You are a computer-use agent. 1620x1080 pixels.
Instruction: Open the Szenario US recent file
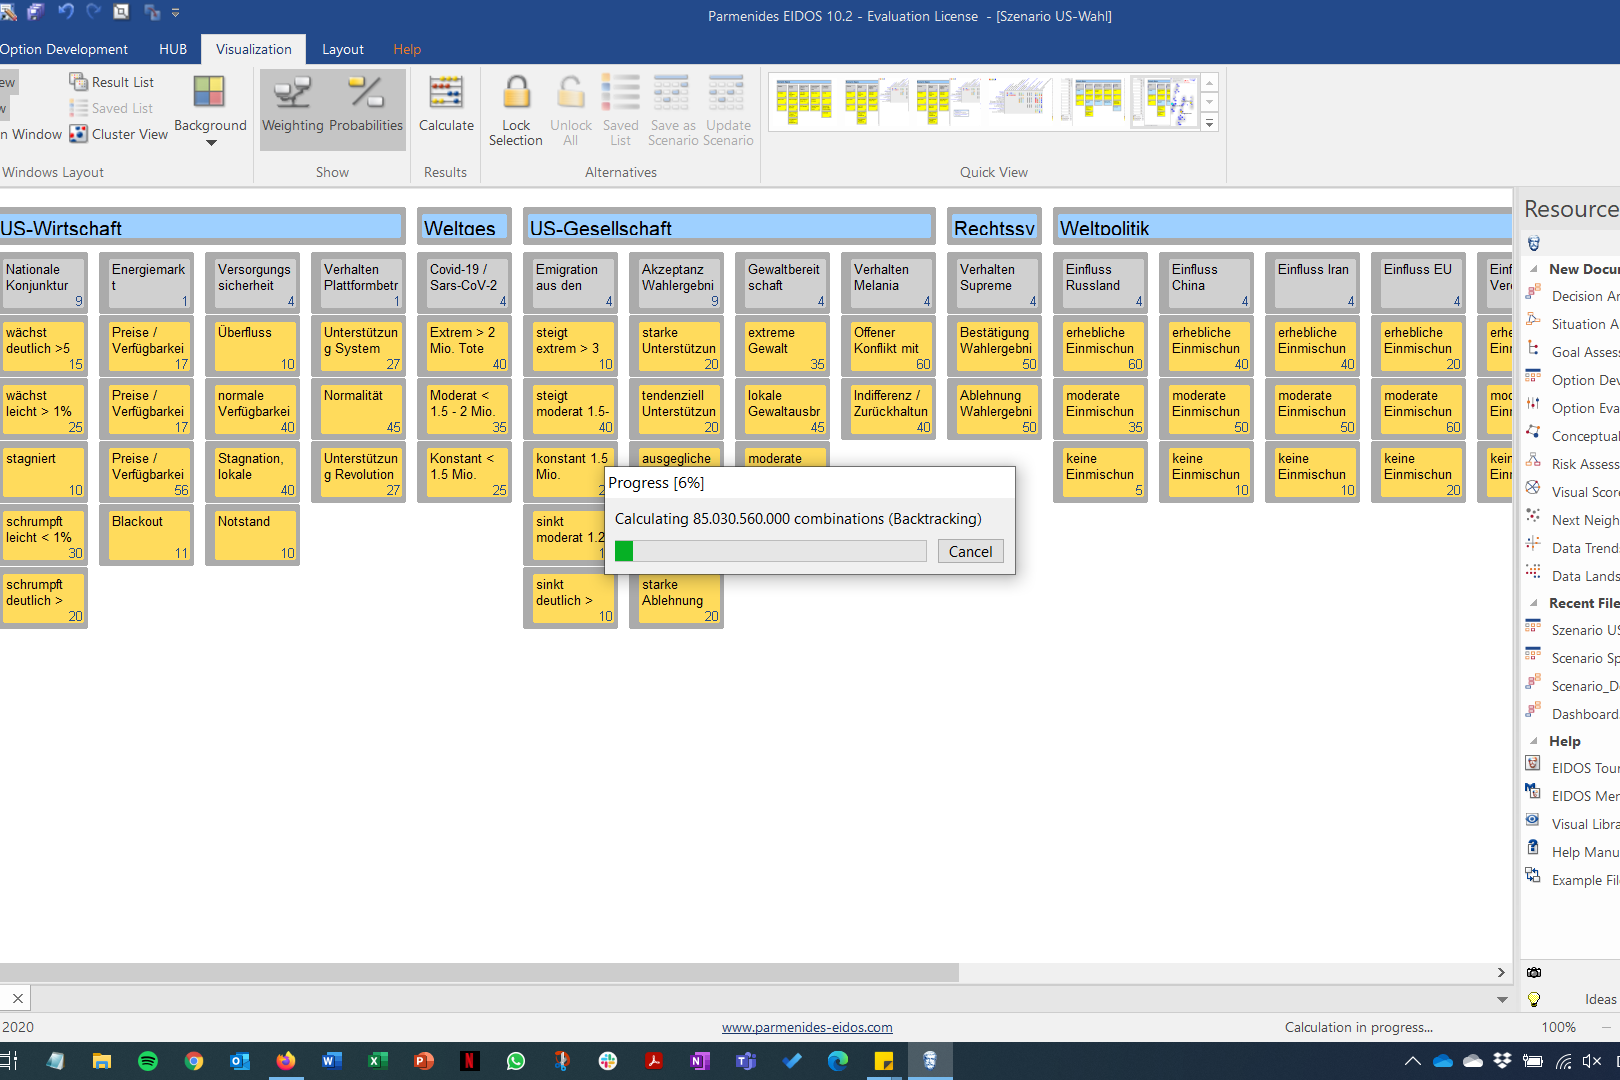(x=1572, y=630)
